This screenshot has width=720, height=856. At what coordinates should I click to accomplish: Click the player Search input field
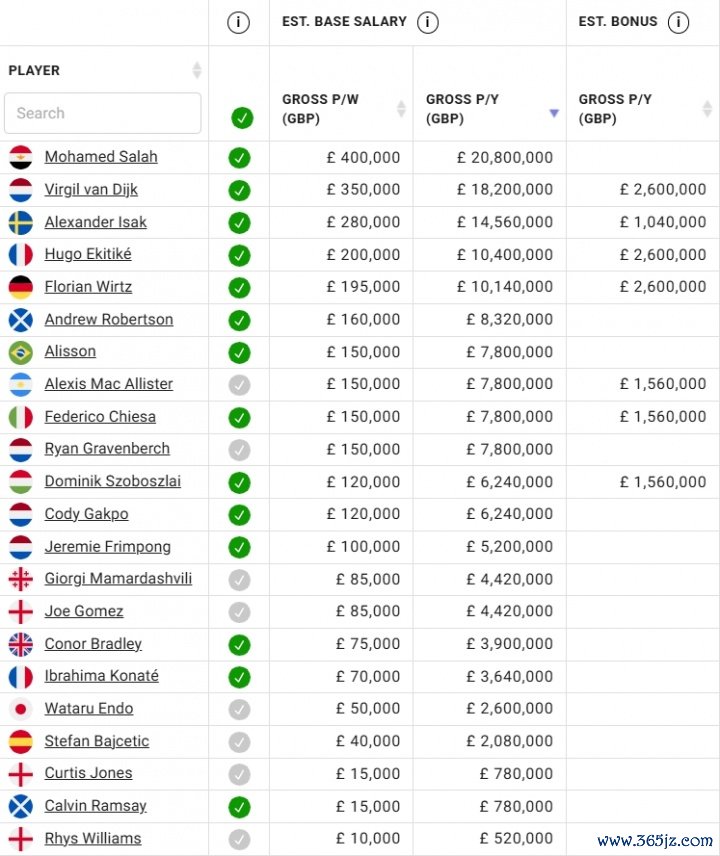coord(103,113)
